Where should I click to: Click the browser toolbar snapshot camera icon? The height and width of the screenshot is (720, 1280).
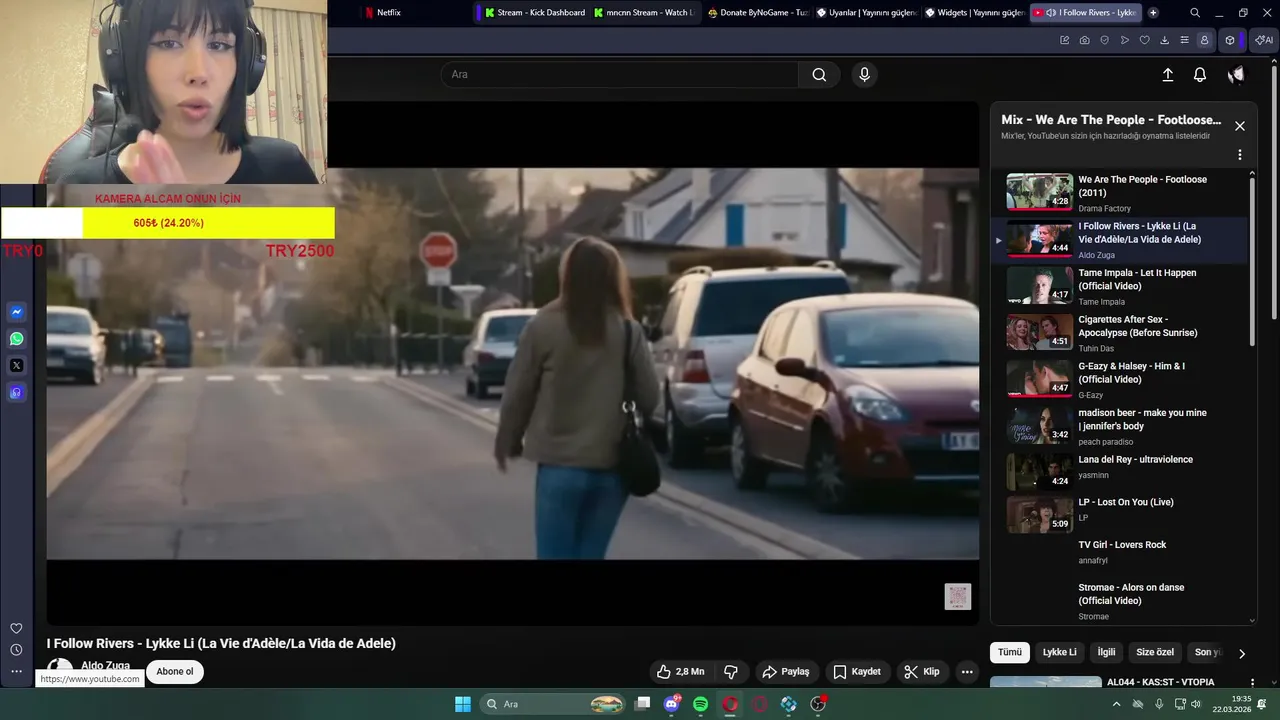point(1085,40)
